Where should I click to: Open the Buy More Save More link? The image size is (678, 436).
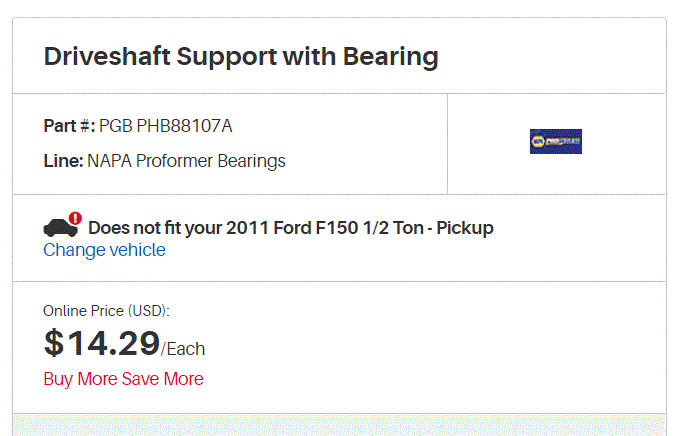123,379
